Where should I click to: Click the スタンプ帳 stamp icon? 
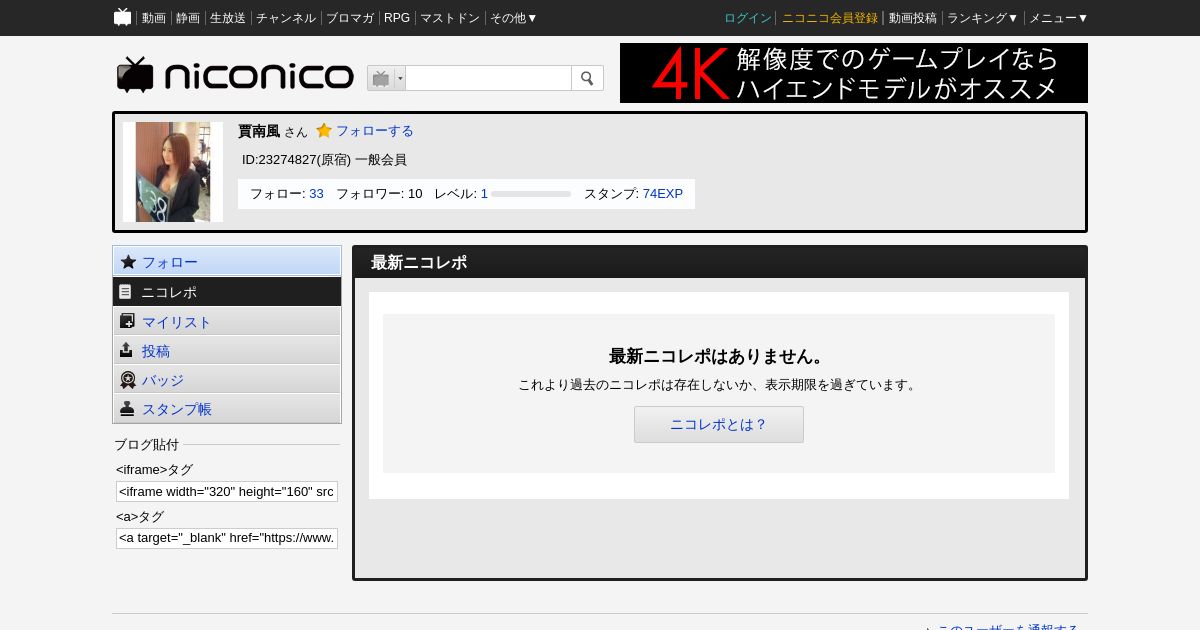point(127,408)
